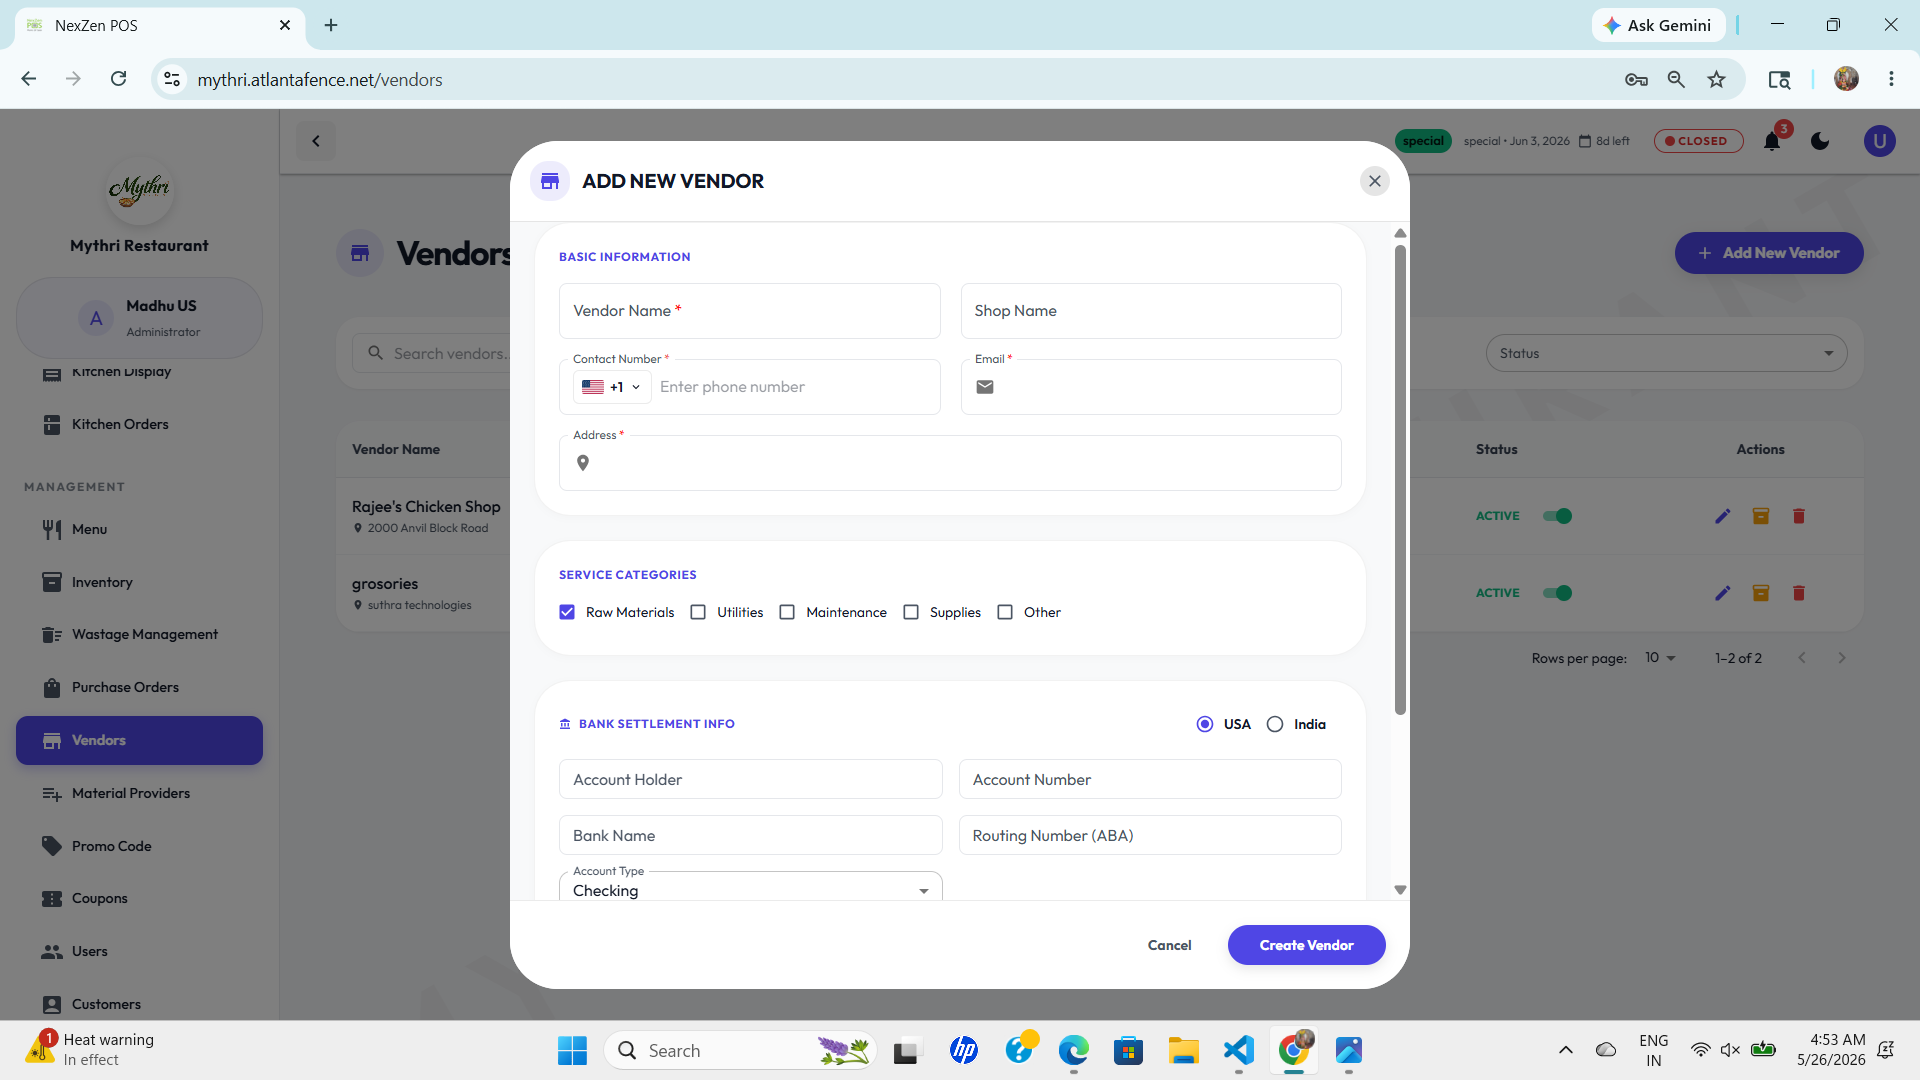
Task: Close the Add New Vendor dialog
Action: [1374, 181]
